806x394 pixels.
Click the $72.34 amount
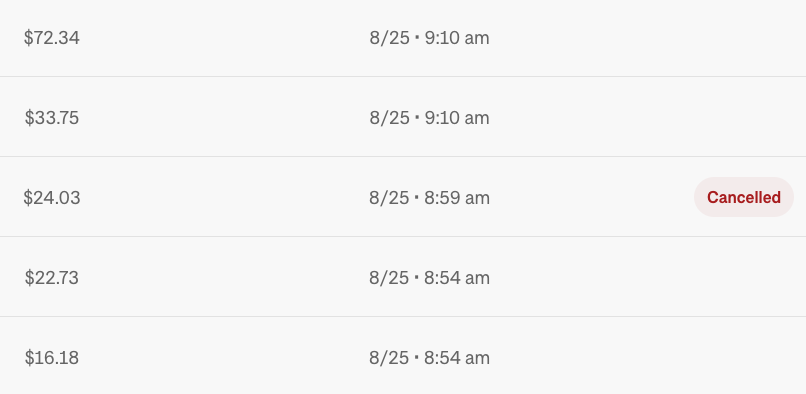point(52,38)
